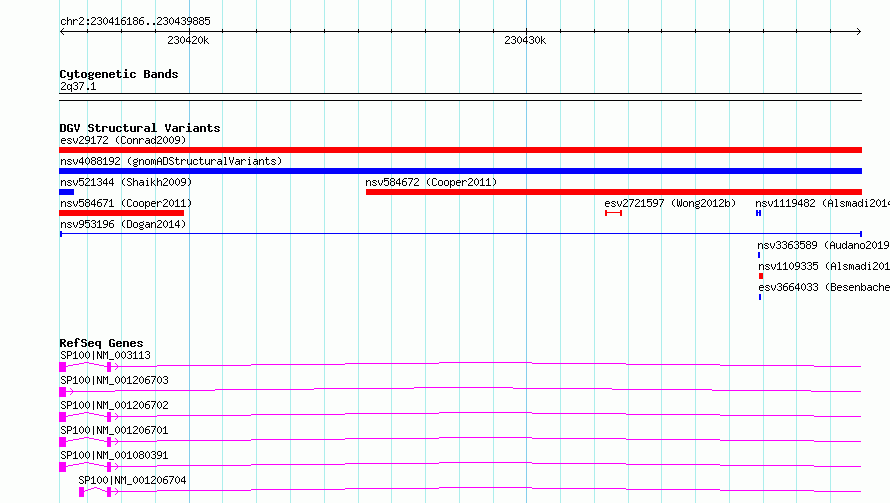The image size is (890, 503).
Task: Open the nsv584672 (Cooper2011) label
Action: pos(431,182)
